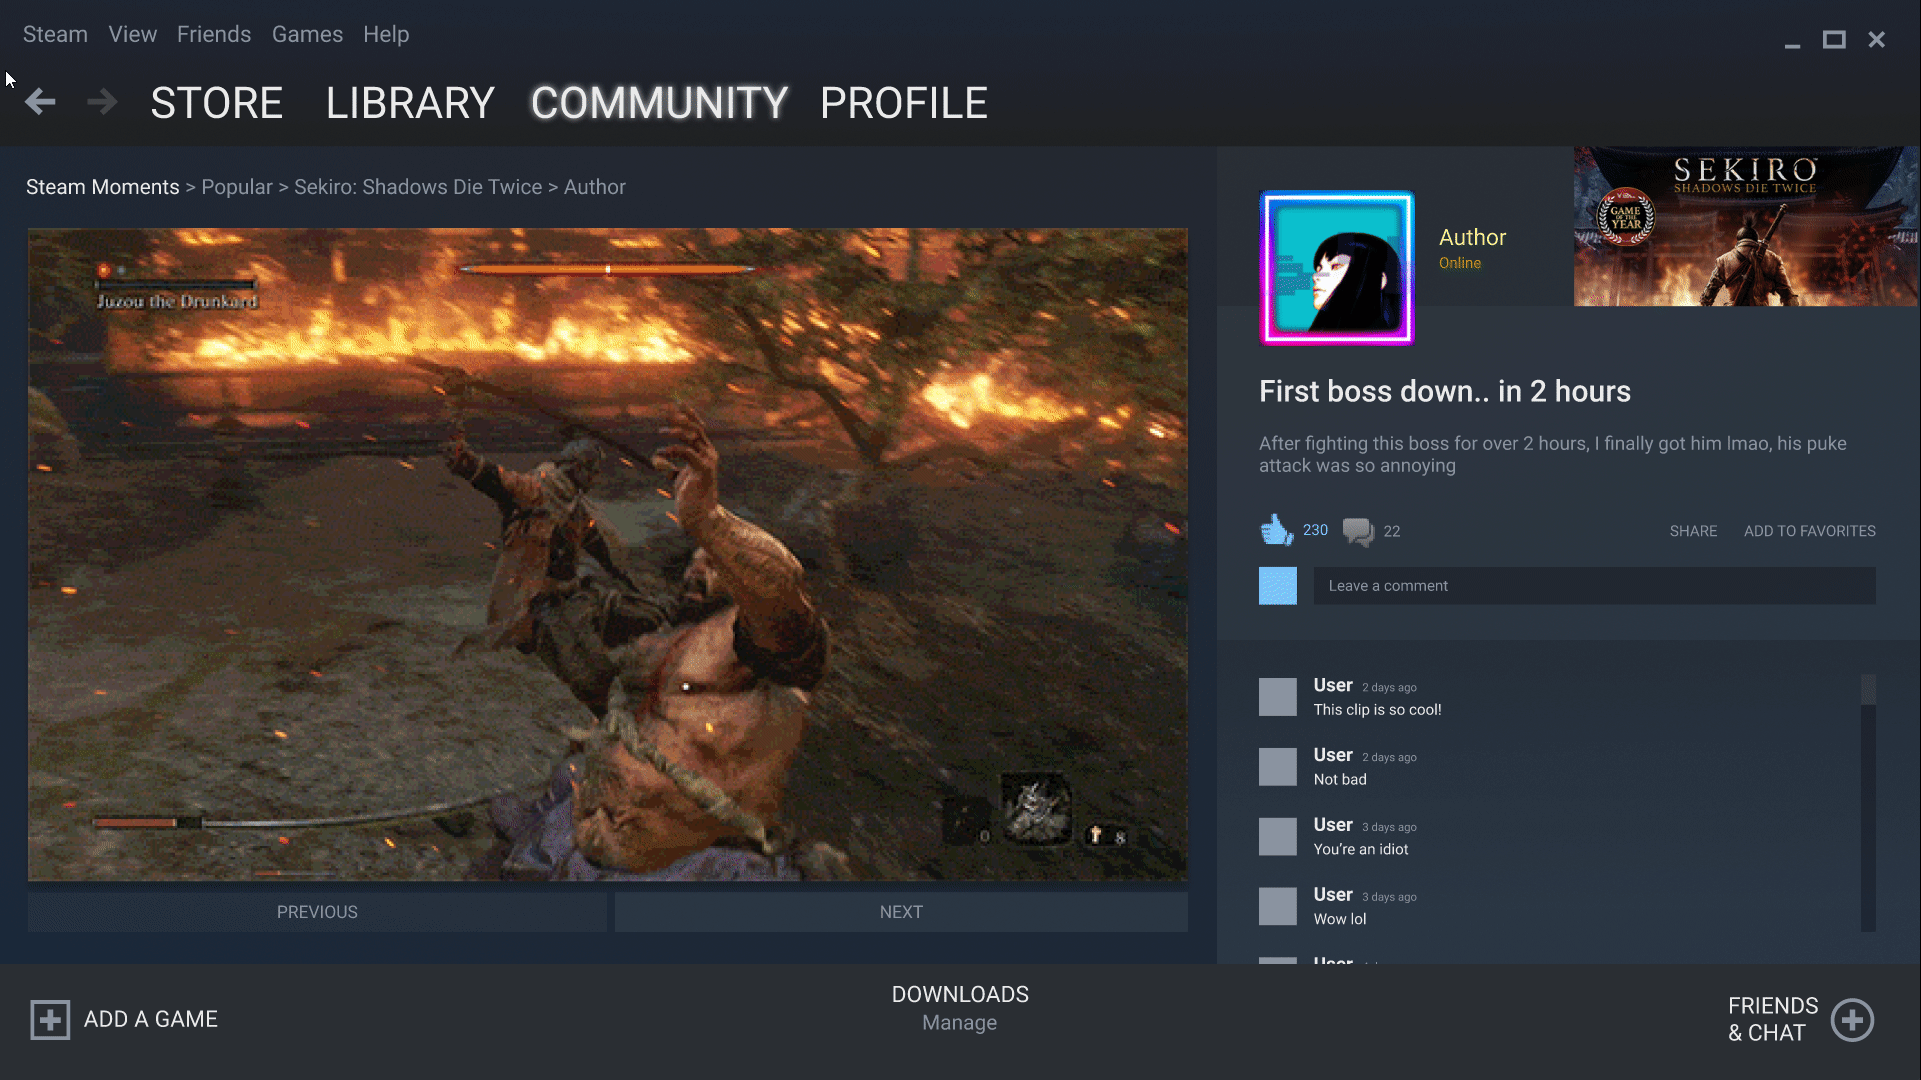Open User who wrote 'This clip is so cool!'
Screen dimensions: 1921x1080
(x=1333, y=685)
